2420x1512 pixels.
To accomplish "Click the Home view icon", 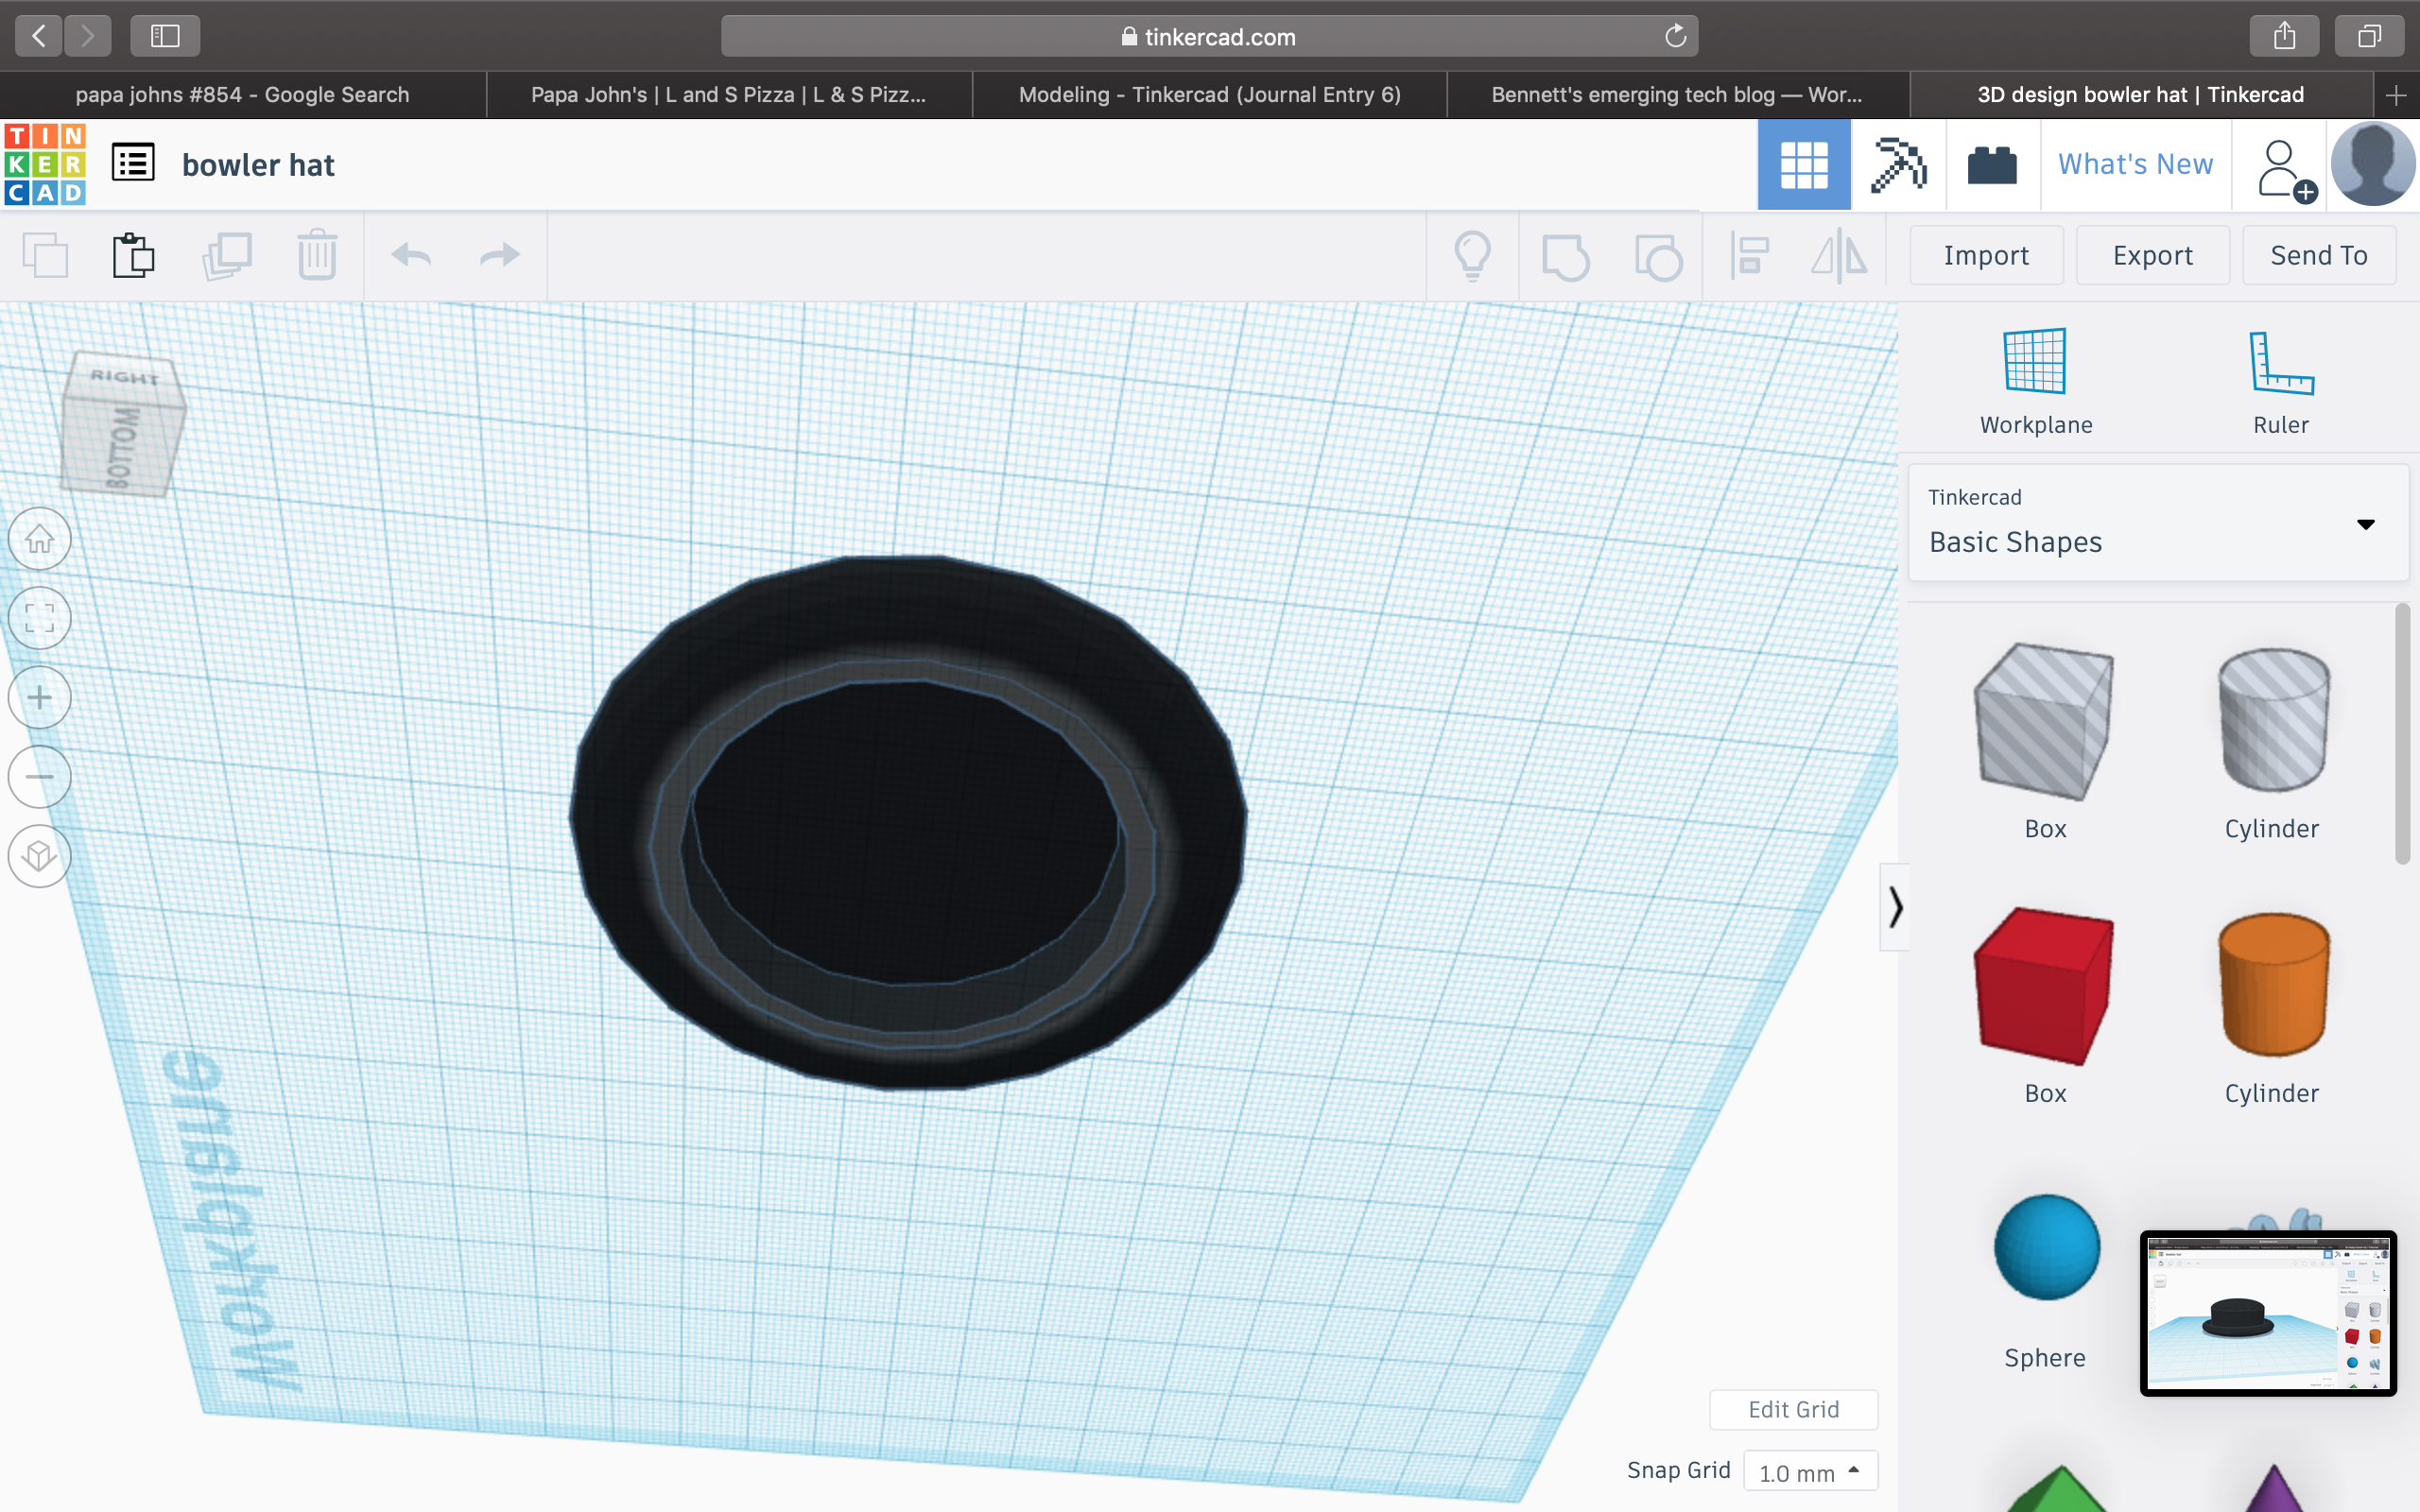I will (x=40, y=539).
